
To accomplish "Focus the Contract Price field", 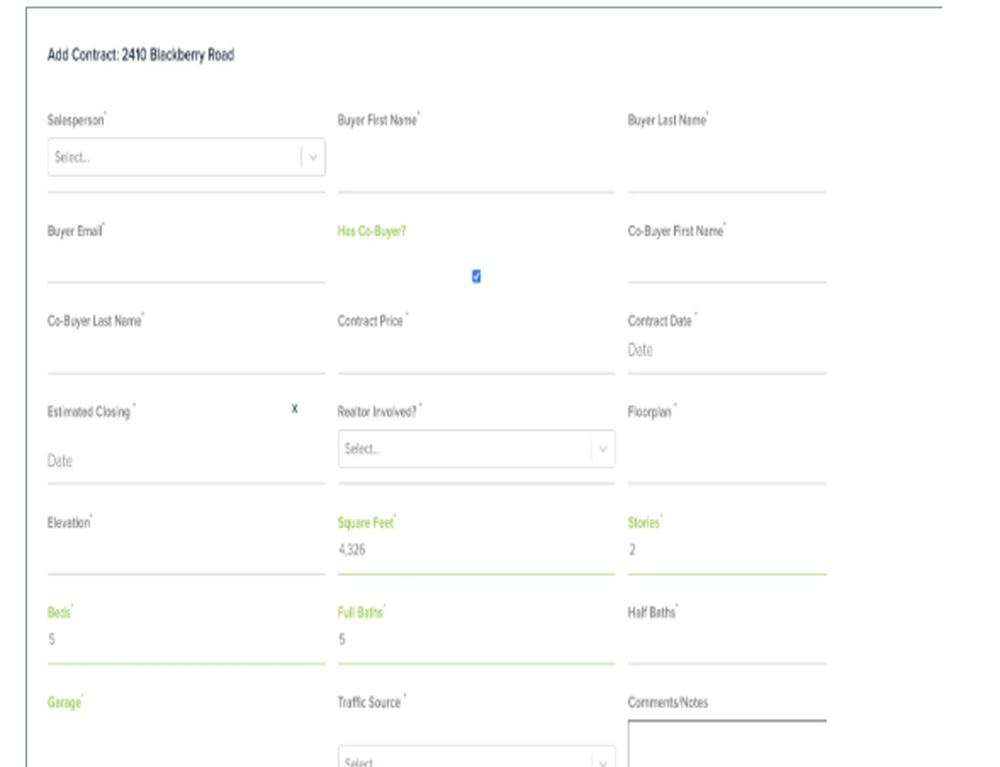I will pos(476,354).
